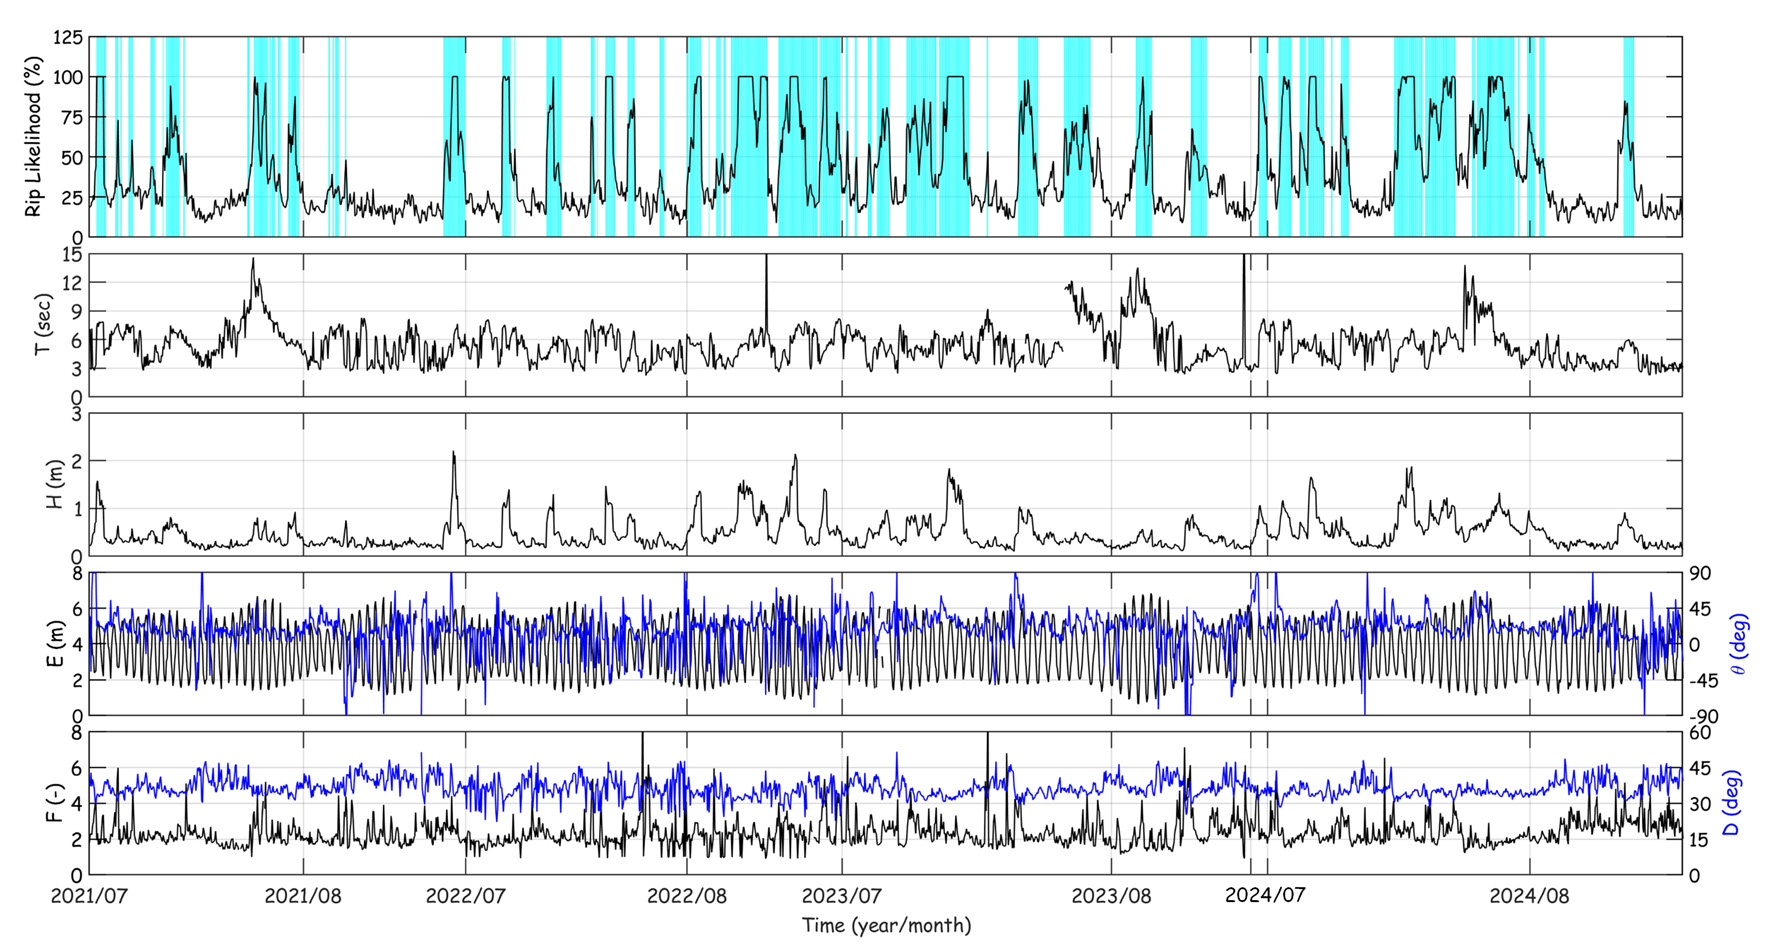Click the 'T (sec)' y-axis label

tap(42, 324)
